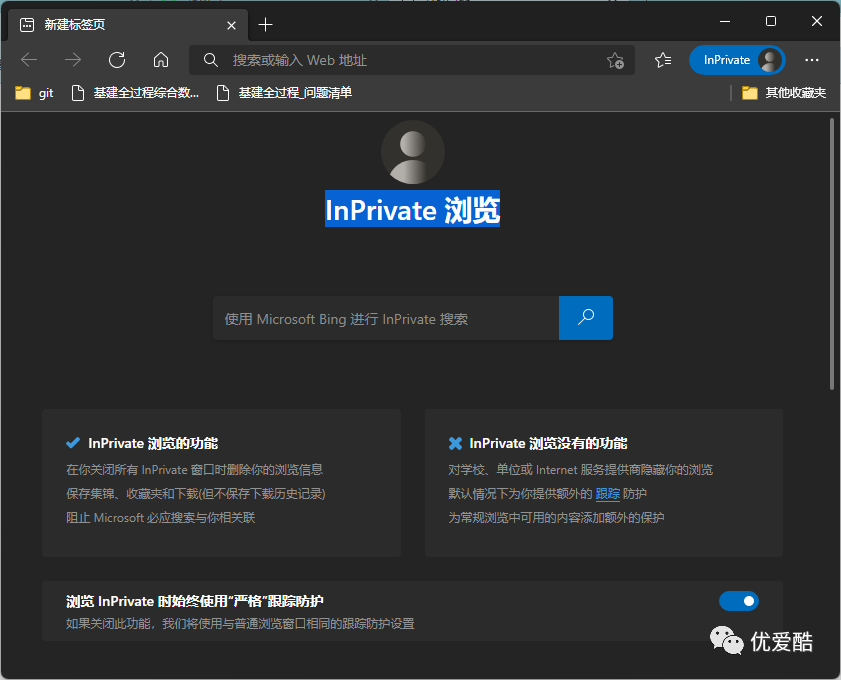Click text 阻止 Microsoft 必应搜索与你相关联

pyautogui.click(x=161, y=518)
